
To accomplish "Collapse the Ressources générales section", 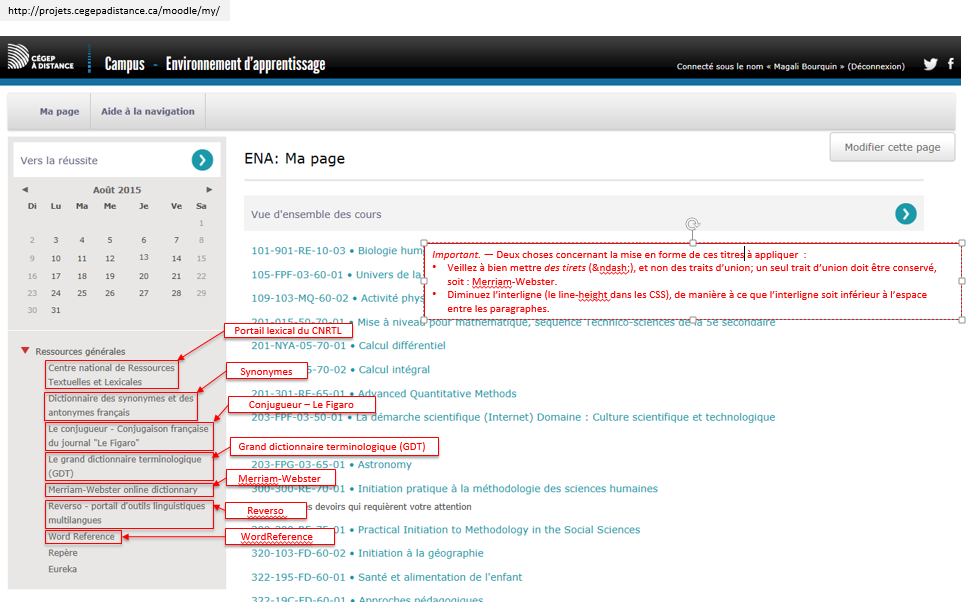I will 25,351.
